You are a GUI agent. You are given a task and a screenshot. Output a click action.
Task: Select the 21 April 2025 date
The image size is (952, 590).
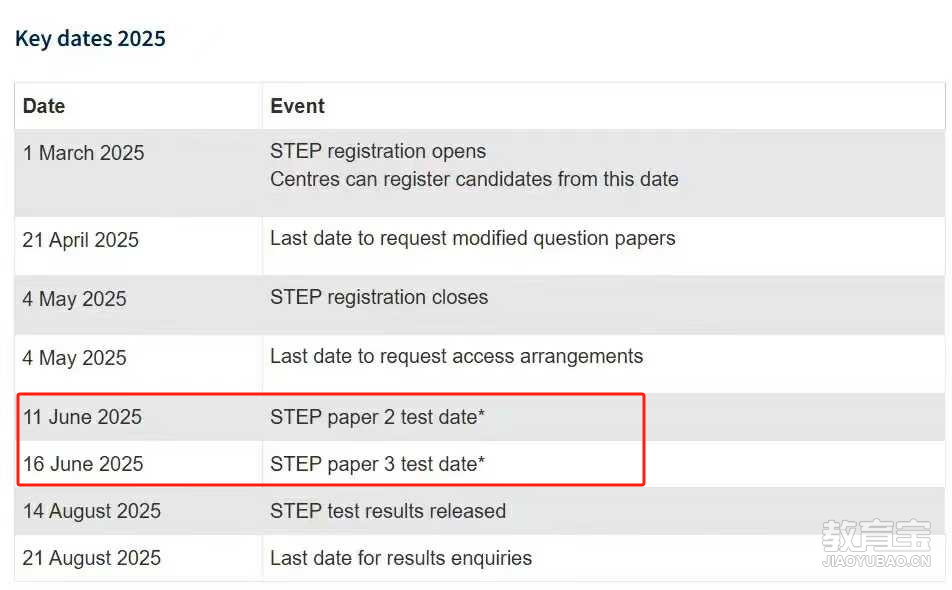coord(81,240)
